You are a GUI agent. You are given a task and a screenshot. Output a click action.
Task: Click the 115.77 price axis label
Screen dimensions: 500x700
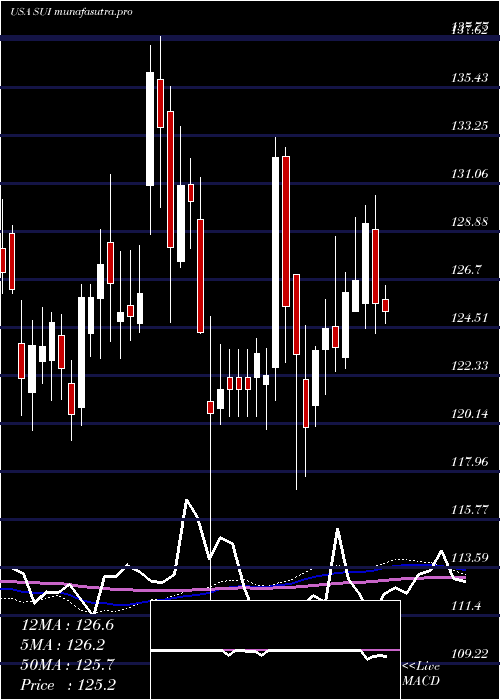pyautogui.click(x=469, y=509)
